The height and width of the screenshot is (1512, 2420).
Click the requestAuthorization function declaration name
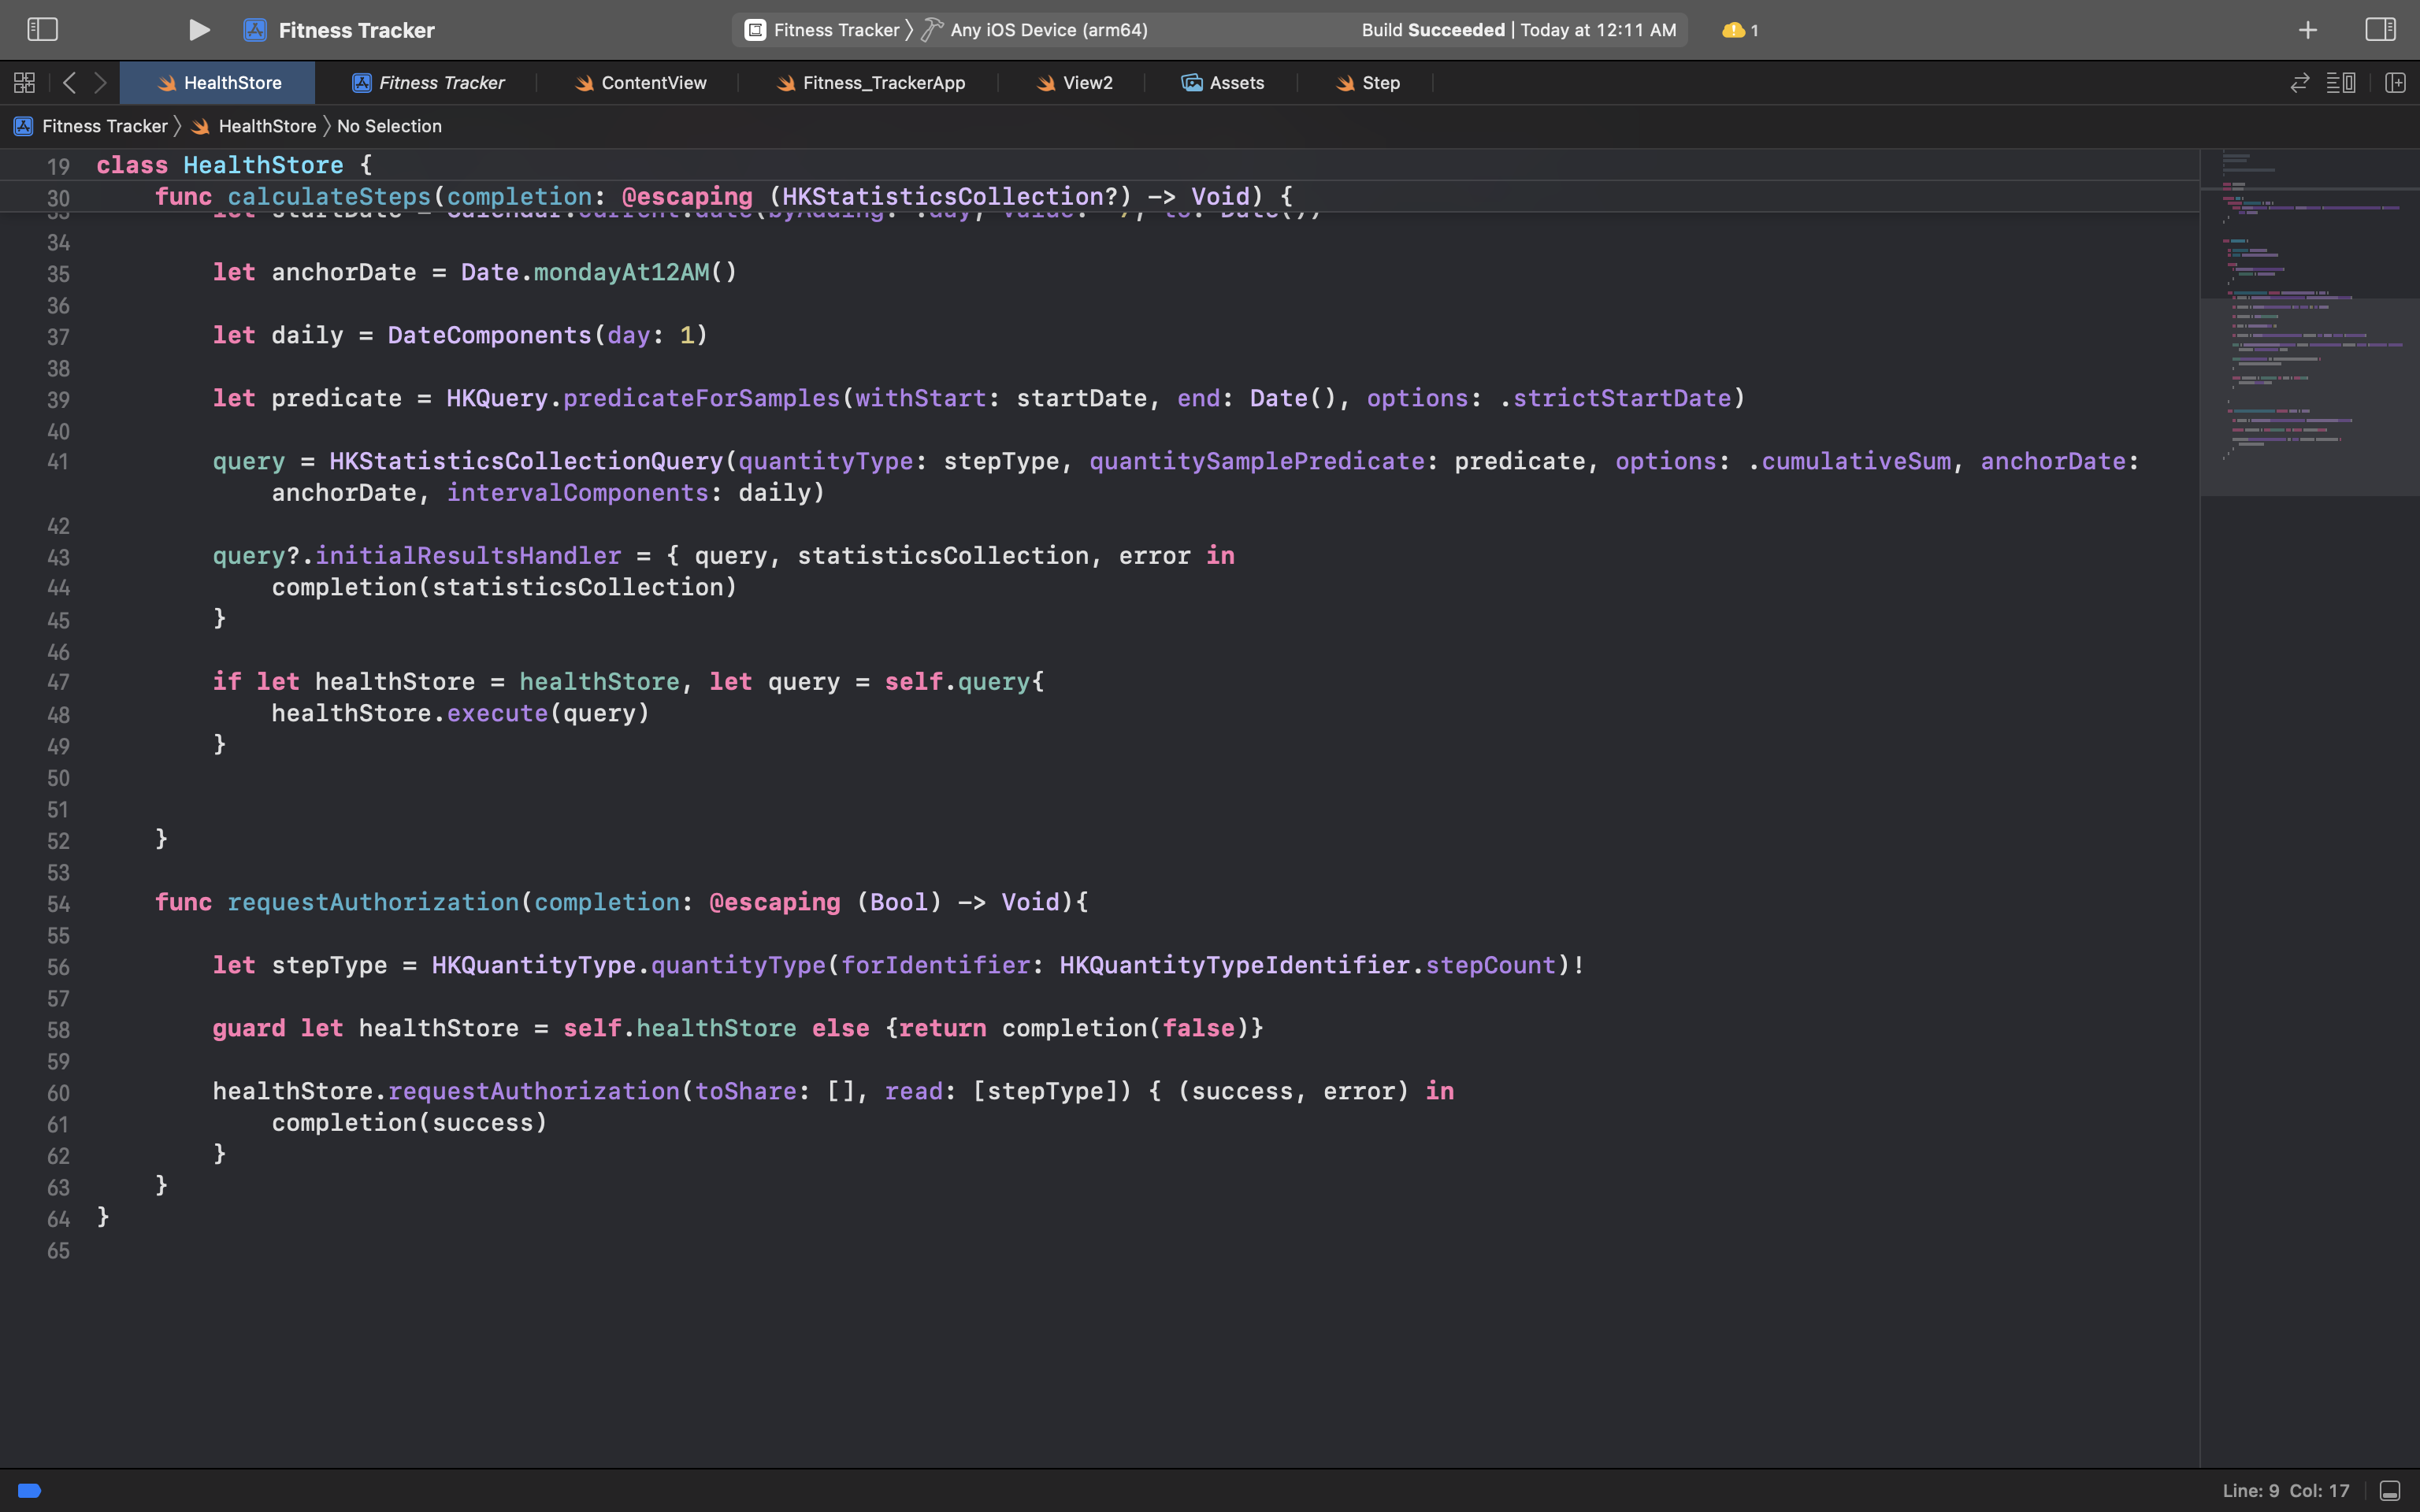pyautogui.click(x=373, y=902)
